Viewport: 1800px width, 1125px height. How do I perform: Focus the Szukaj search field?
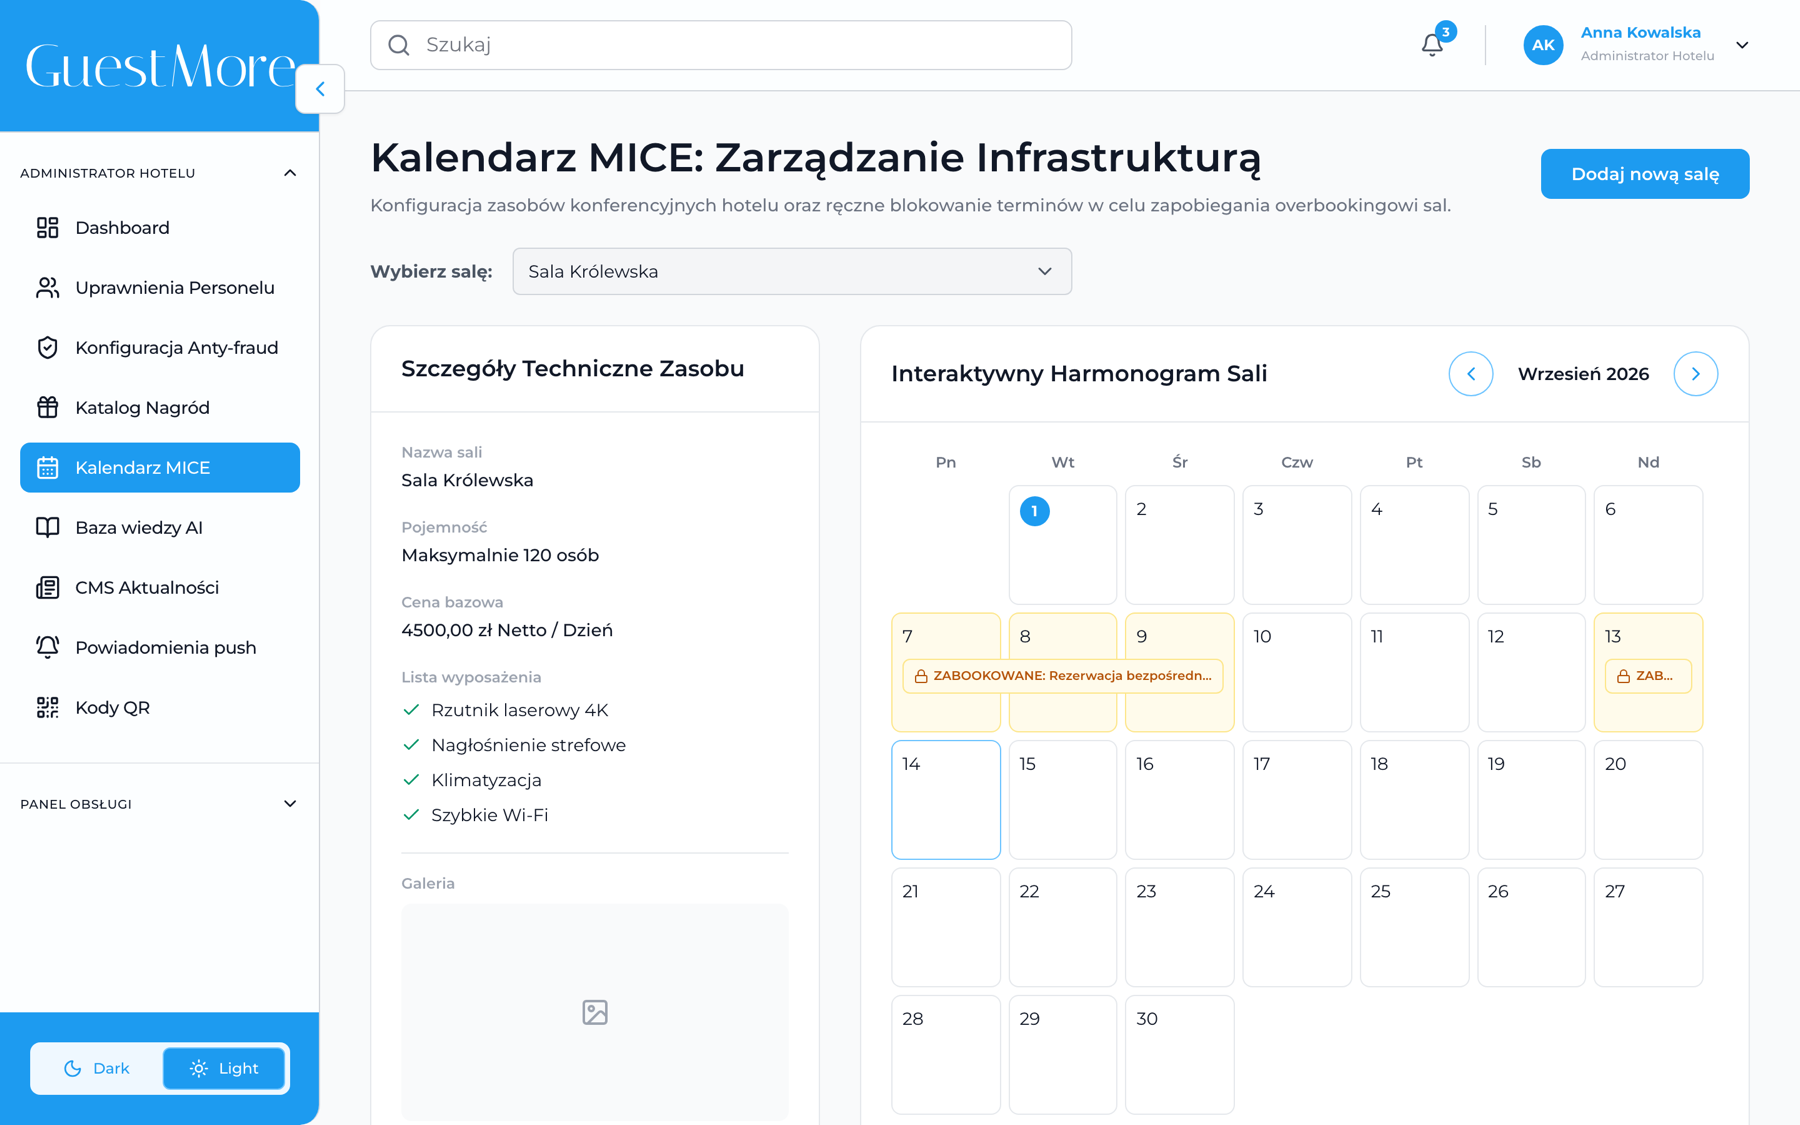[x=721, y=45]
